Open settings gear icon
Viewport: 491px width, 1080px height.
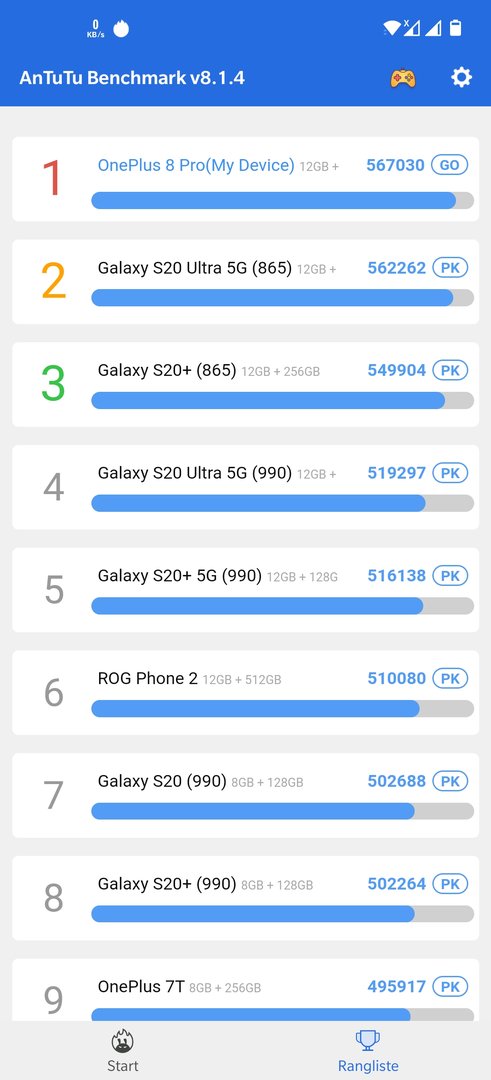[x=461, y=77]
